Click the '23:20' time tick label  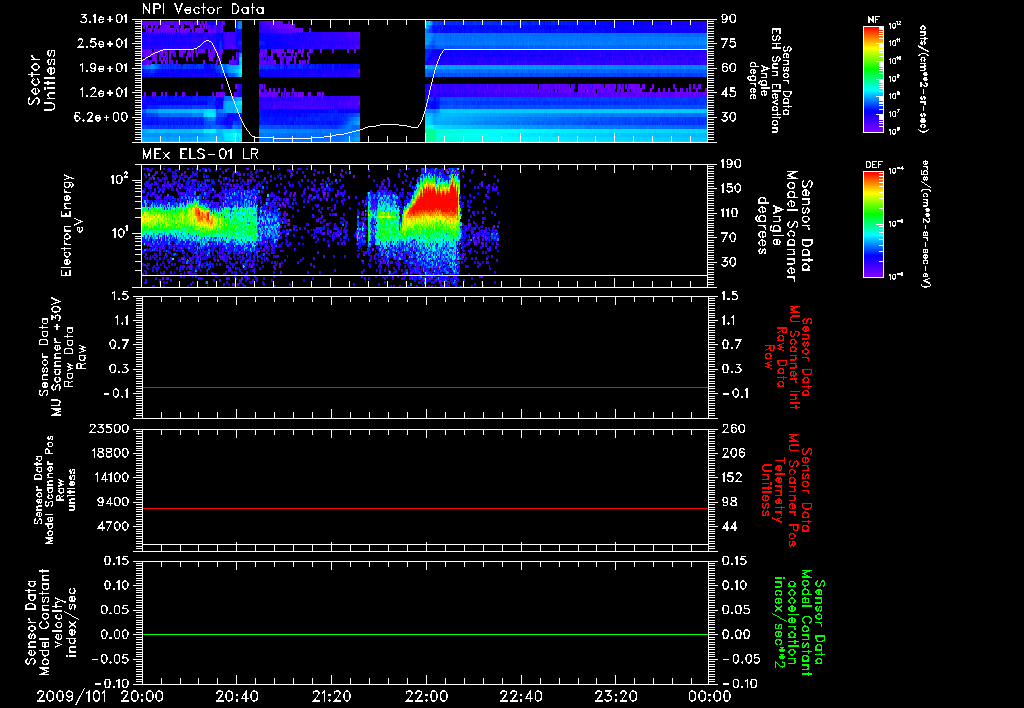click(x=615, y=696)
